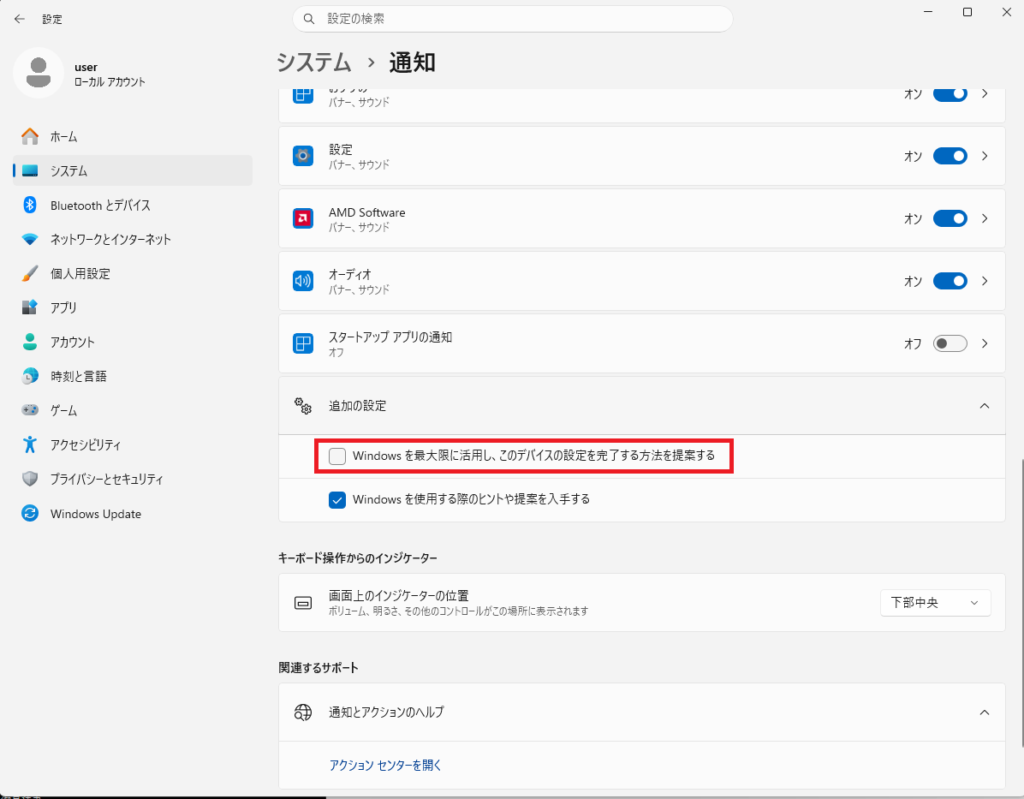Viewport: 1024px width, 799px height.
Task: Click the オーディオ speaker icon
Action: click(303, 281)
